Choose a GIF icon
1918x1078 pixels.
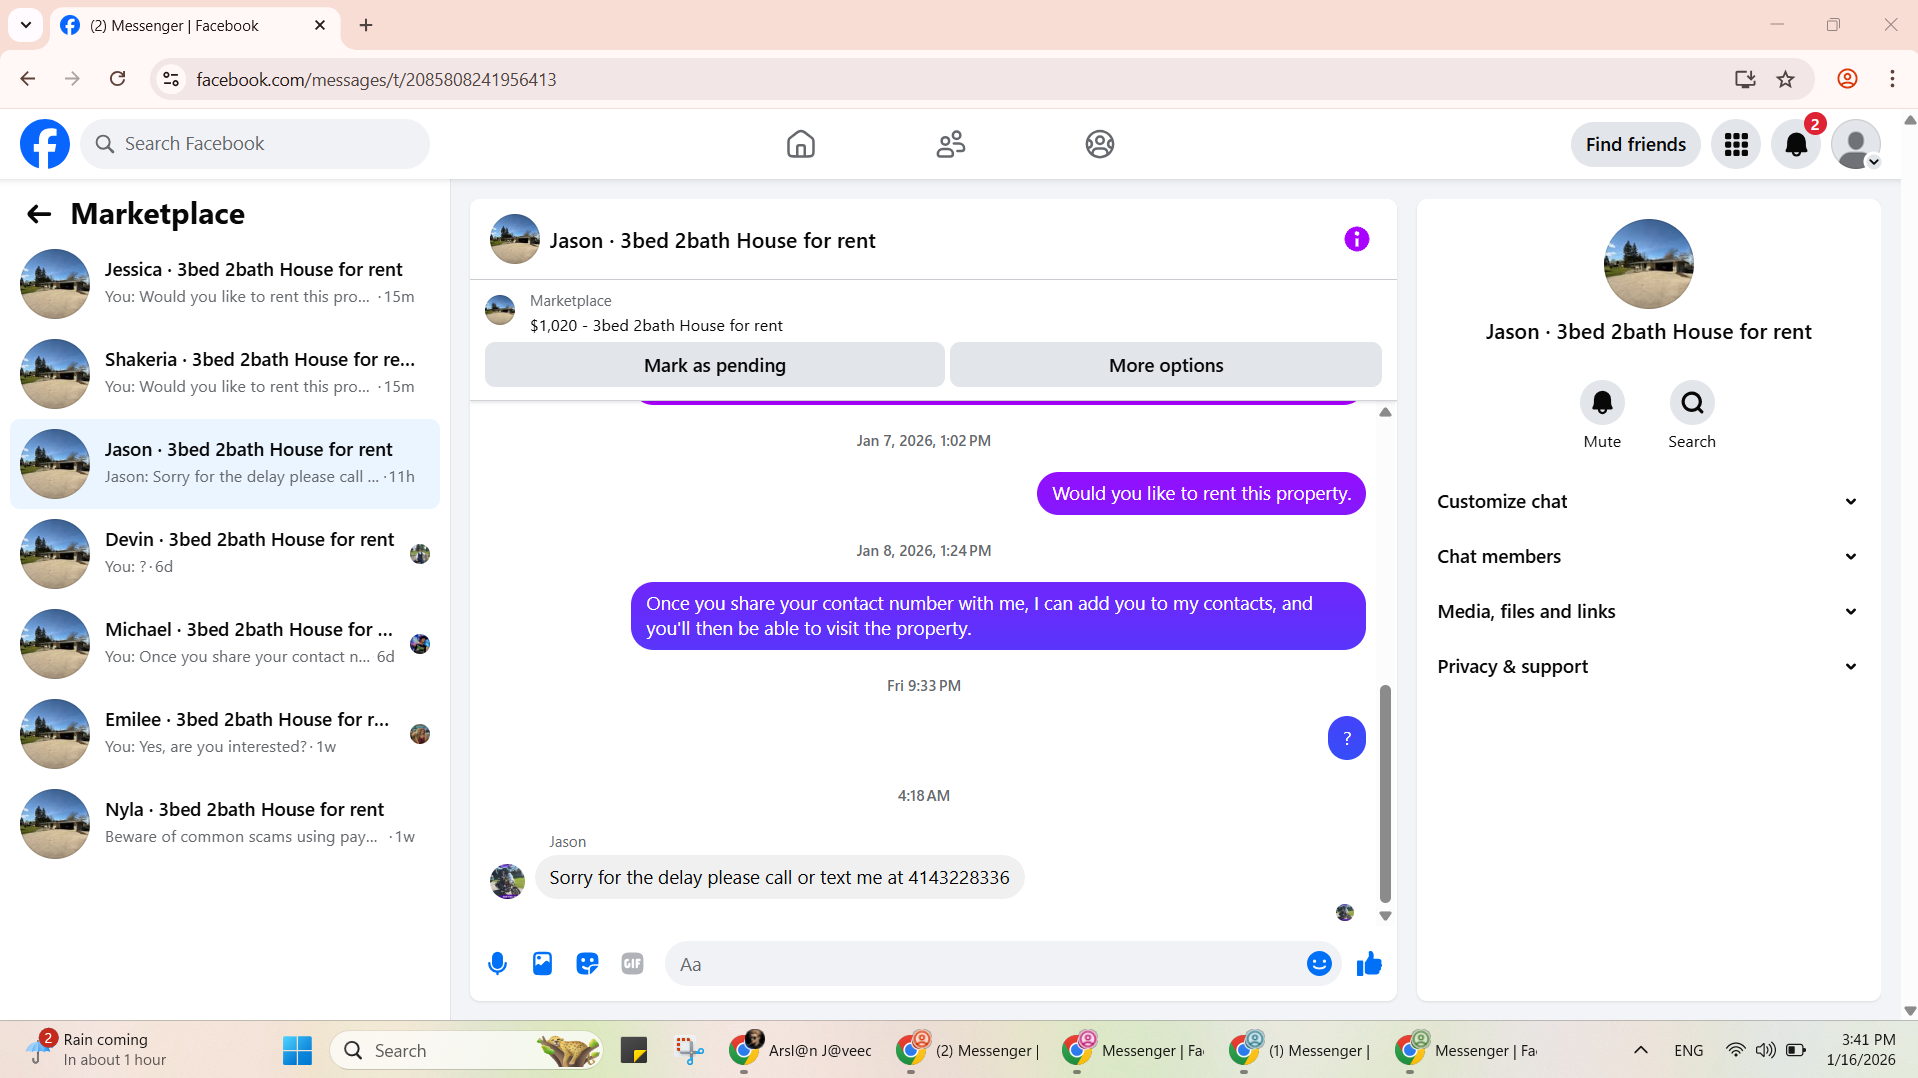(x=632, y=964)
